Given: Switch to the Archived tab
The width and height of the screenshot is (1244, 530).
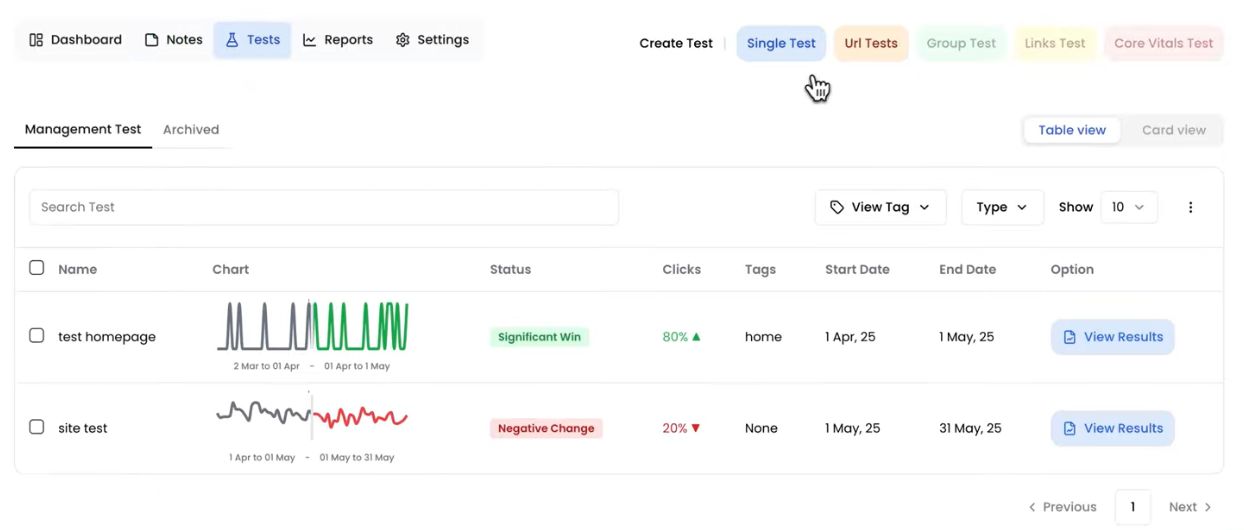Looking at the screenshot, I should tap(191, 129).
